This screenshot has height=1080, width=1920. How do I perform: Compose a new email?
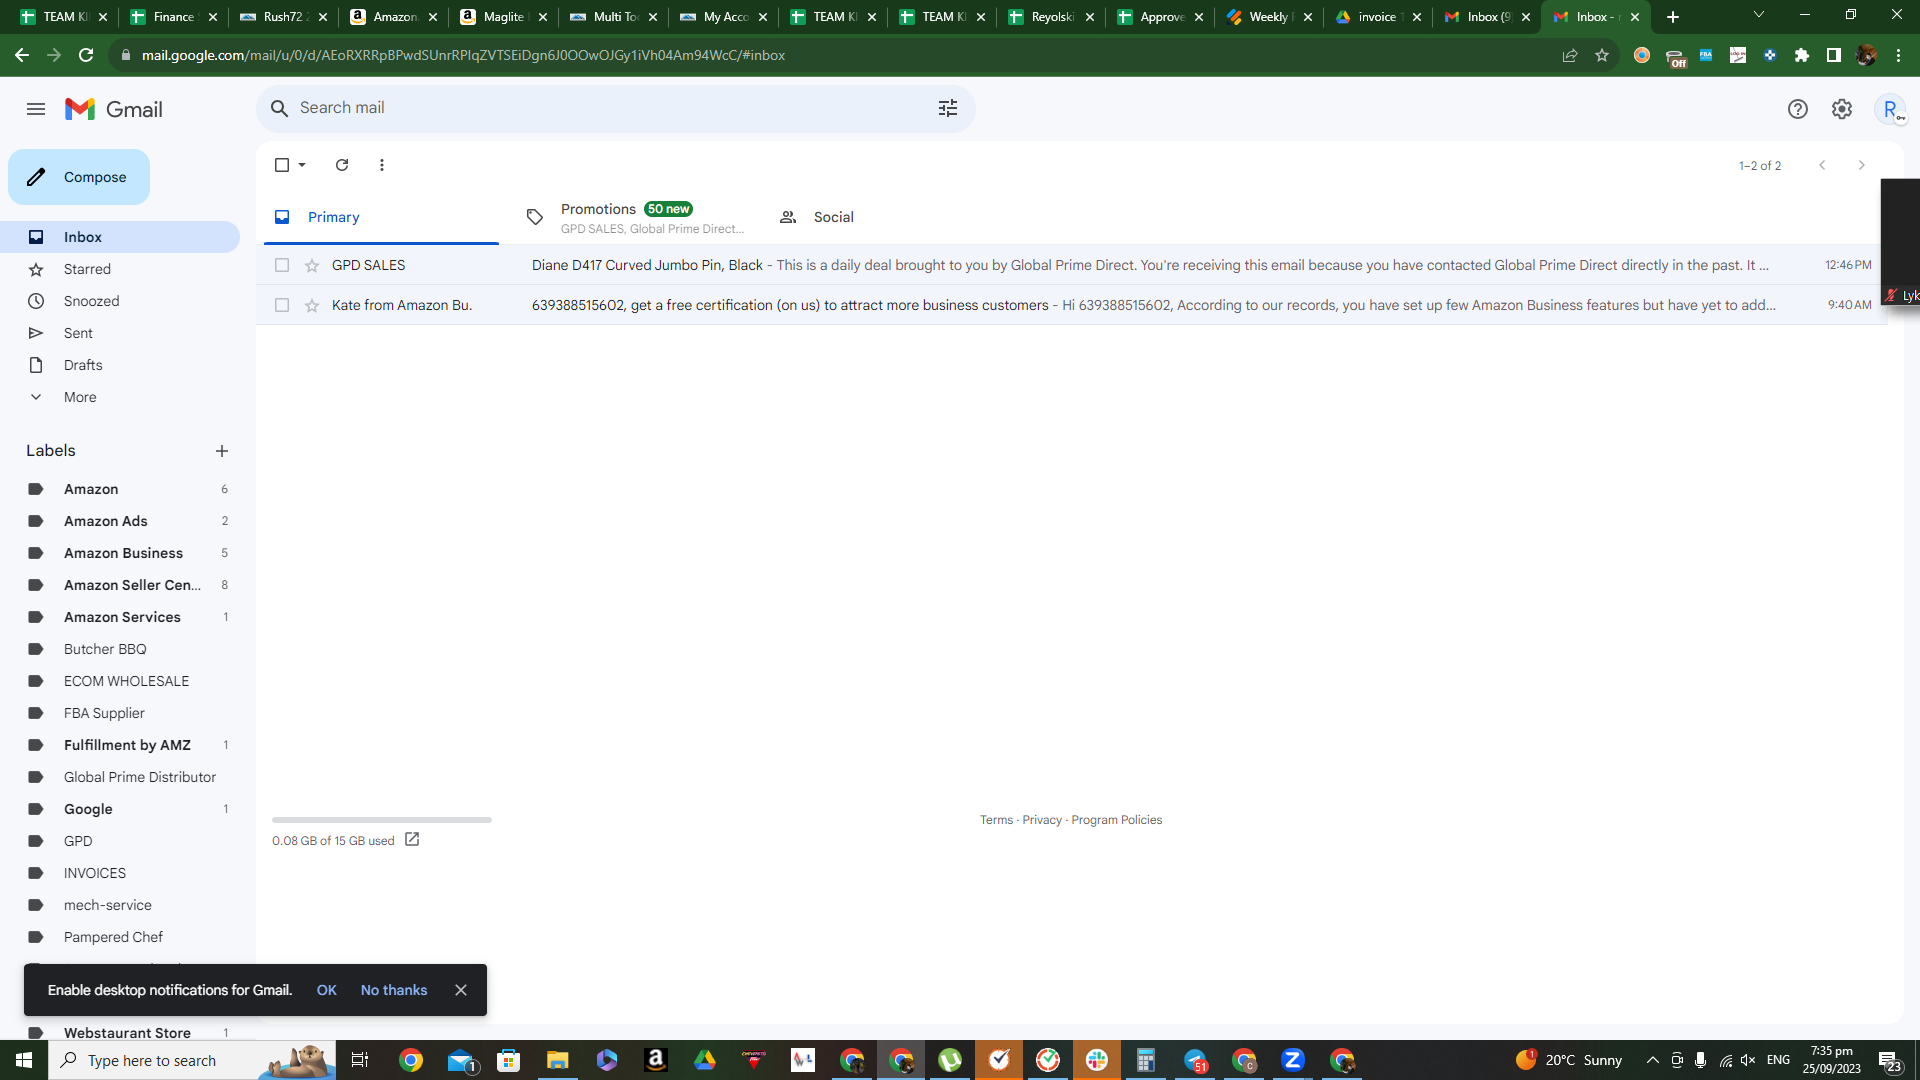[79, 177]
